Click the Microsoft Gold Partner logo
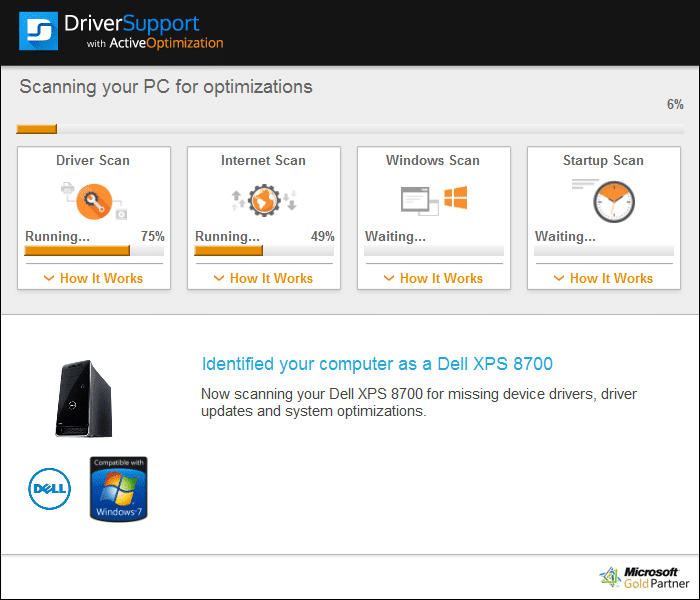This screenshot has width=700, height=600. coord(645,578)
